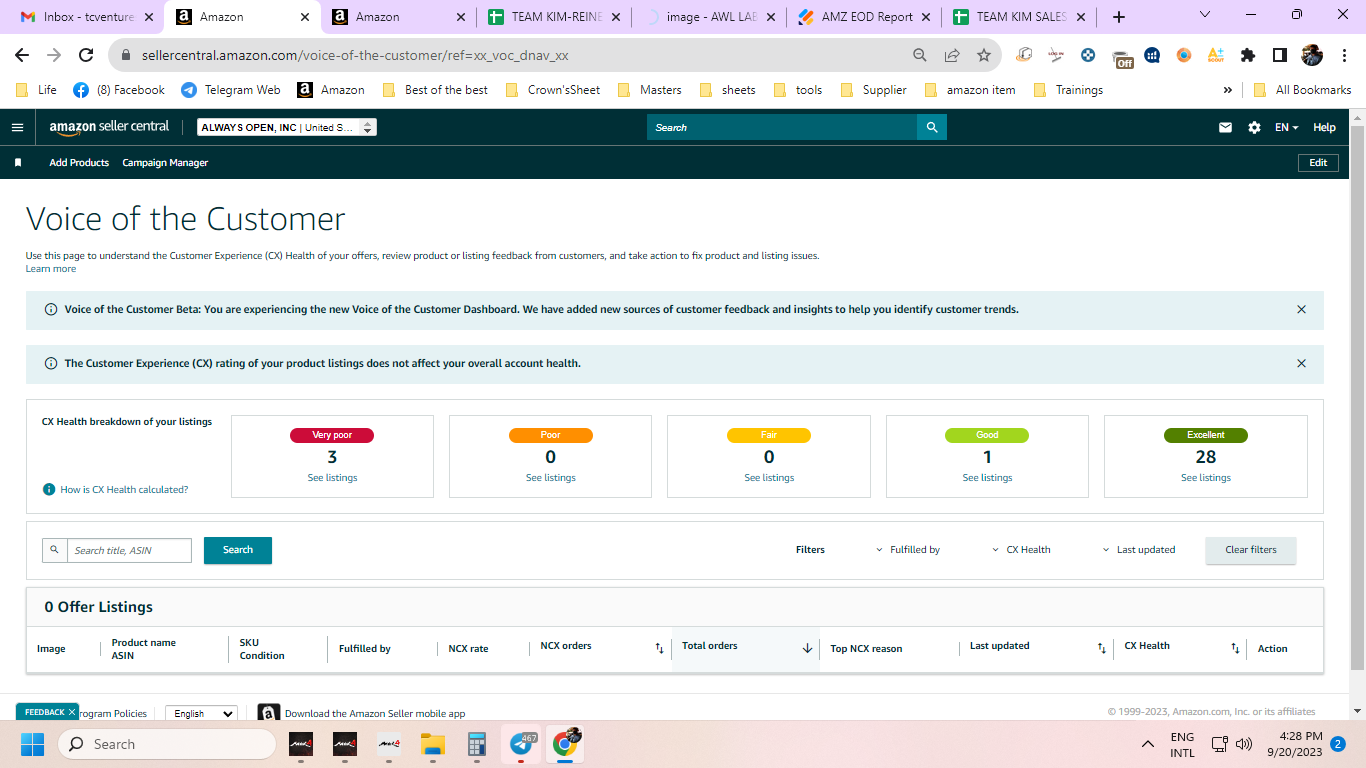Click the magnifier button in Seller Central search
Screen dimensions: 1366x768
click(x=932, y=128)
